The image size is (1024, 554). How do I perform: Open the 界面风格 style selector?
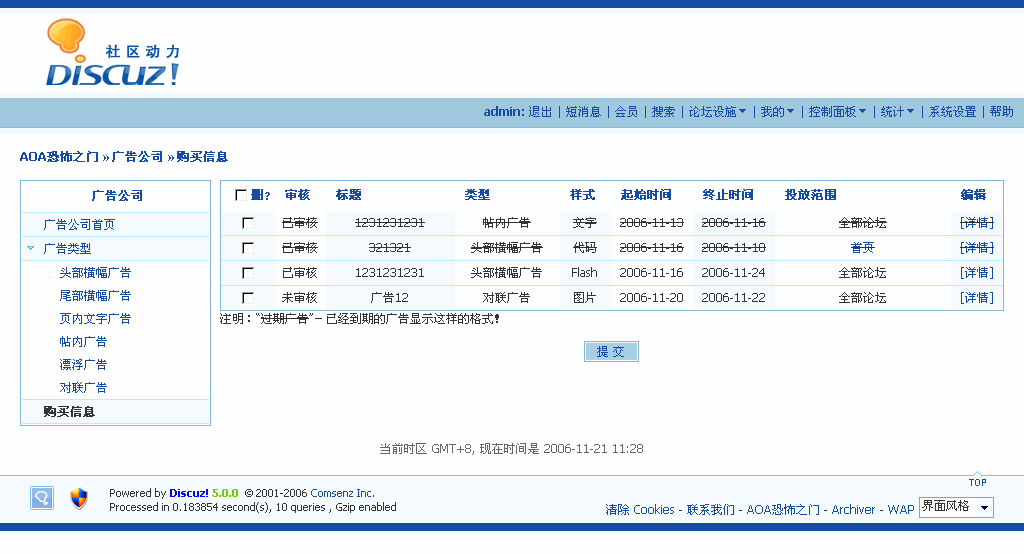tap(956, 507)
